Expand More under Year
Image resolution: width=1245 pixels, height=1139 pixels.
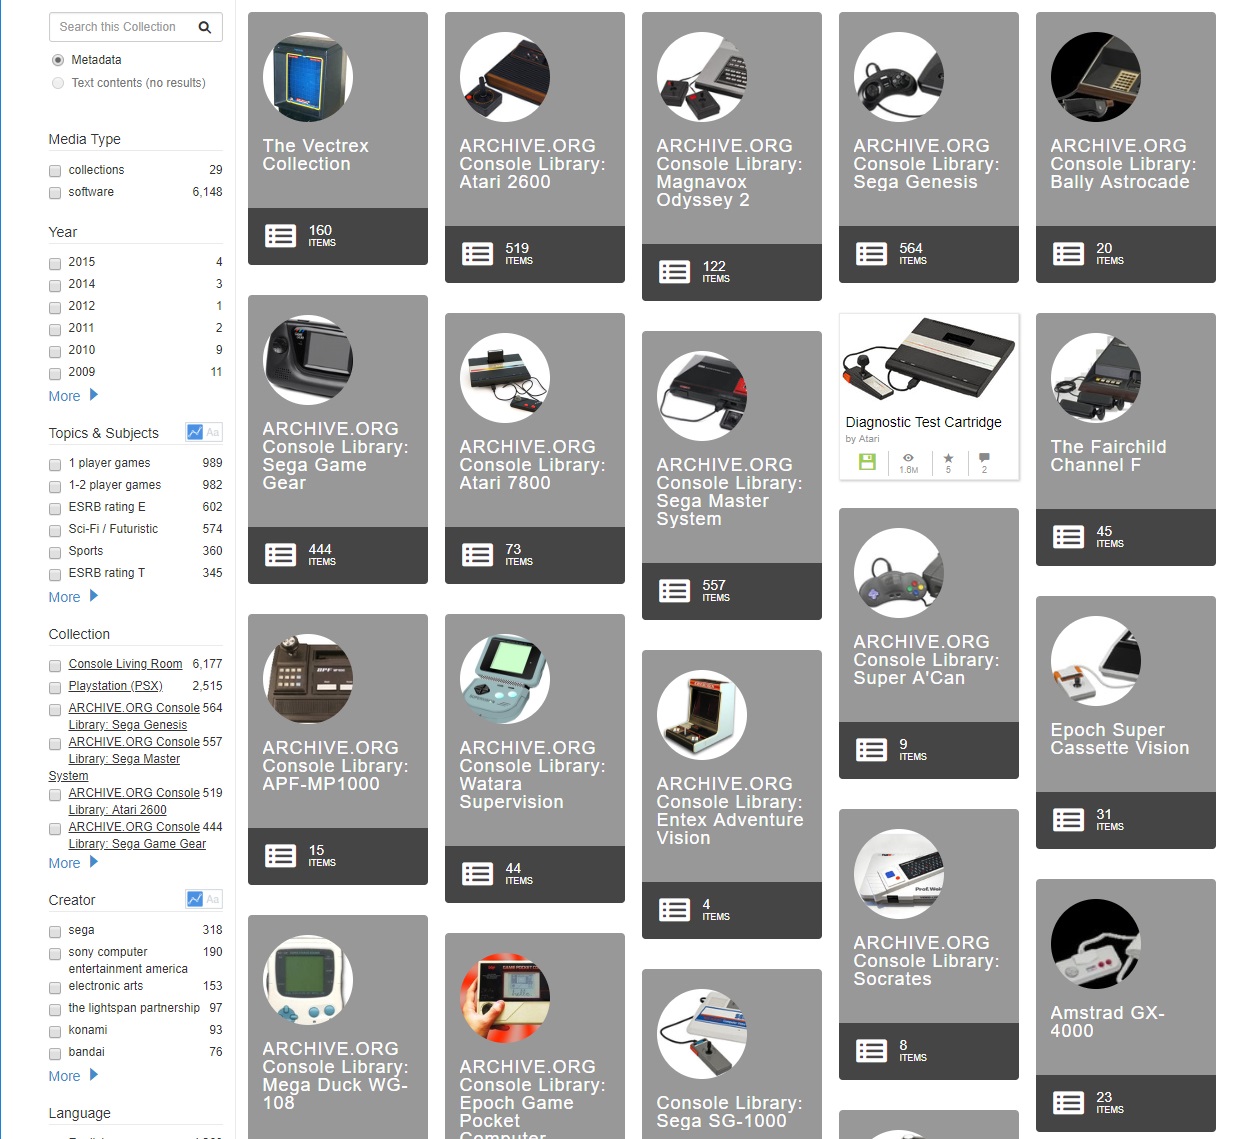(x=73, y=396)
